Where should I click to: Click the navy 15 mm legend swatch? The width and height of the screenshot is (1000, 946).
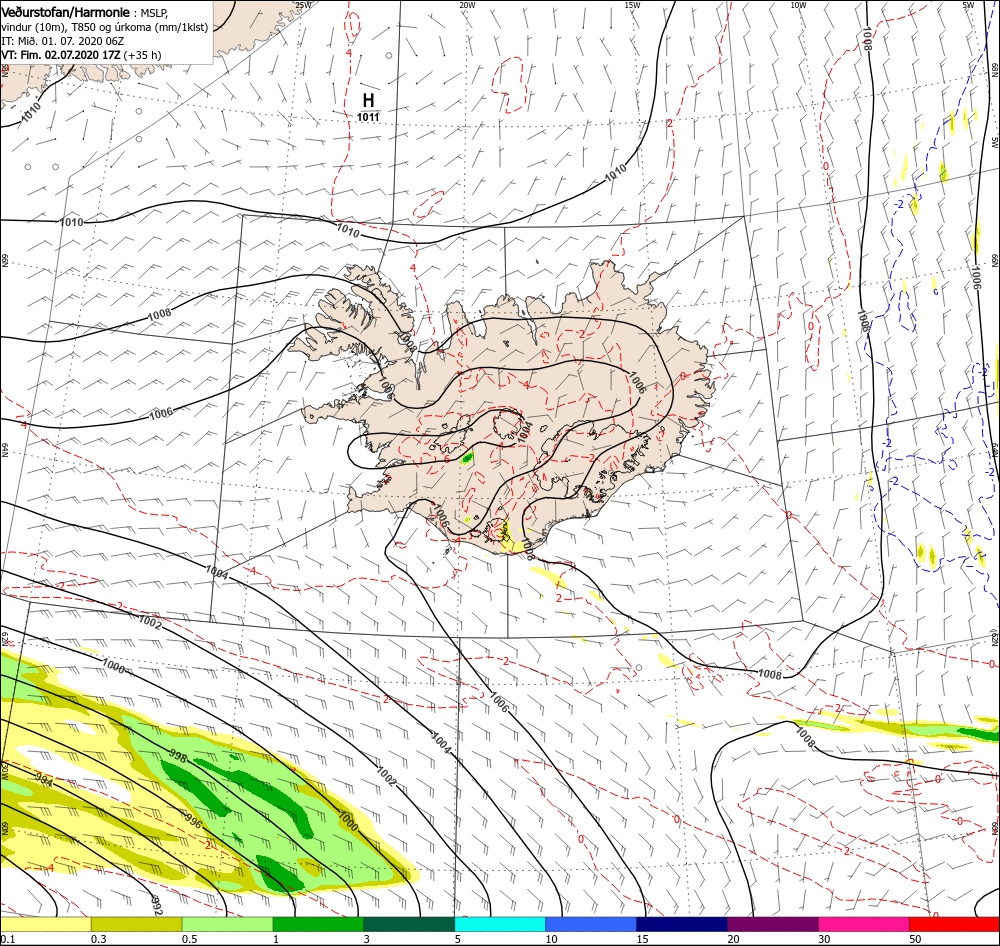pyautogui.click(x=682, y=925)
